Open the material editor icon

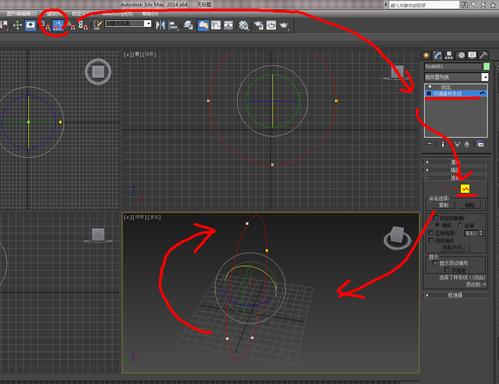[244, 25]
